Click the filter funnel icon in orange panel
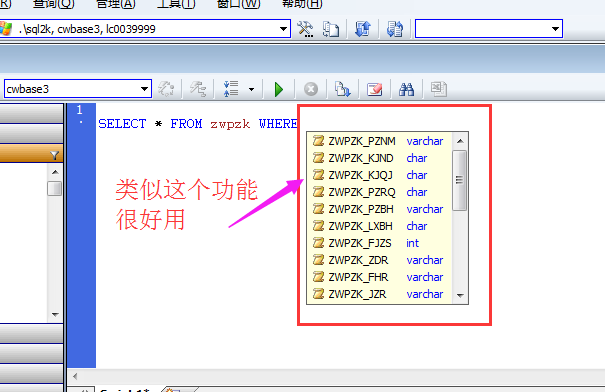605x392 pixels. [54, 155]
